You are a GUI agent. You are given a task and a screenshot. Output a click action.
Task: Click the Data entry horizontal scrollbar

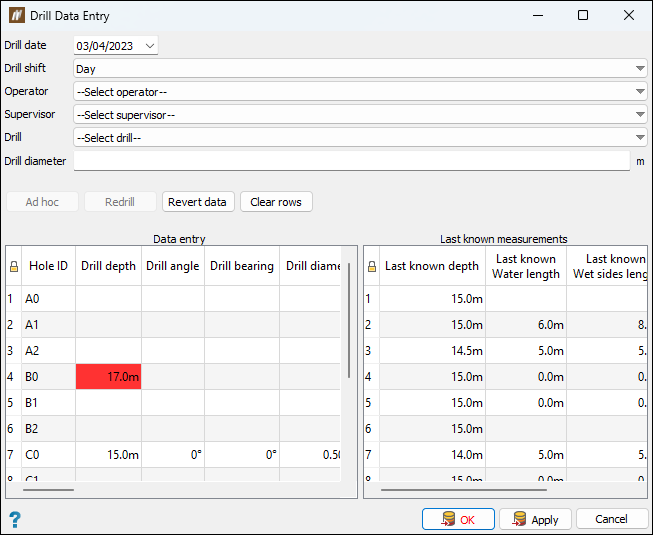click(48, 490)
